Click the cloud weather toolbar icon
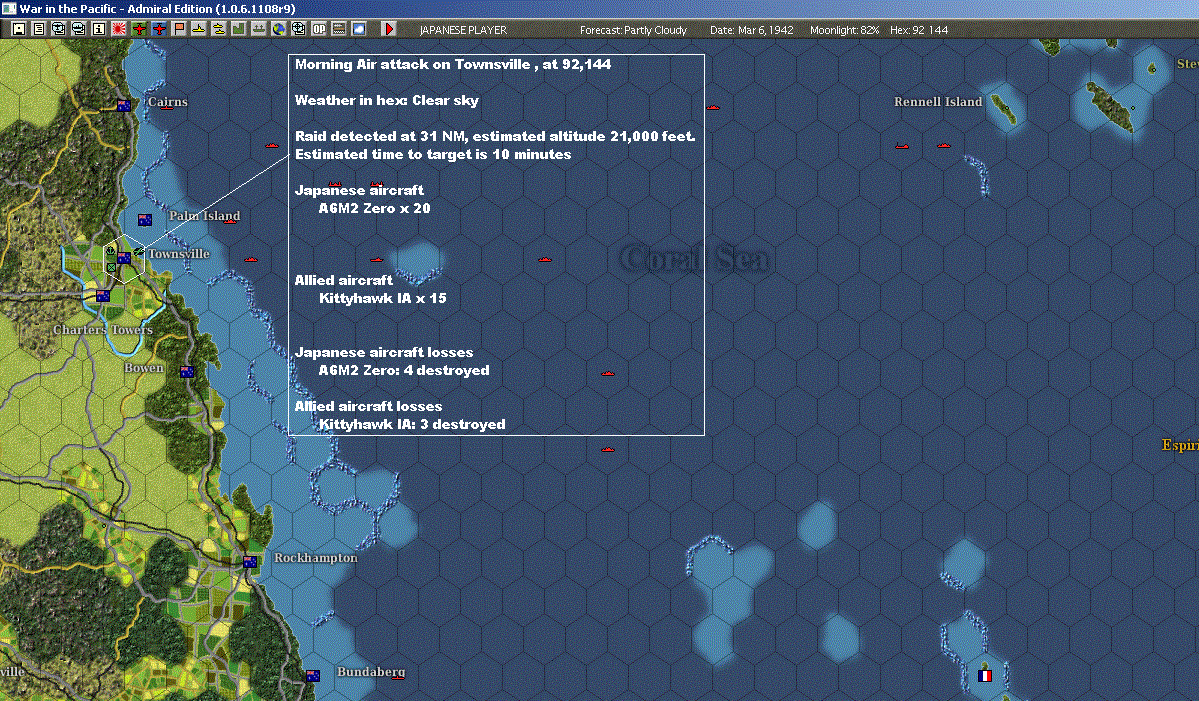1199x701 pixels. [x=358, y=29]
